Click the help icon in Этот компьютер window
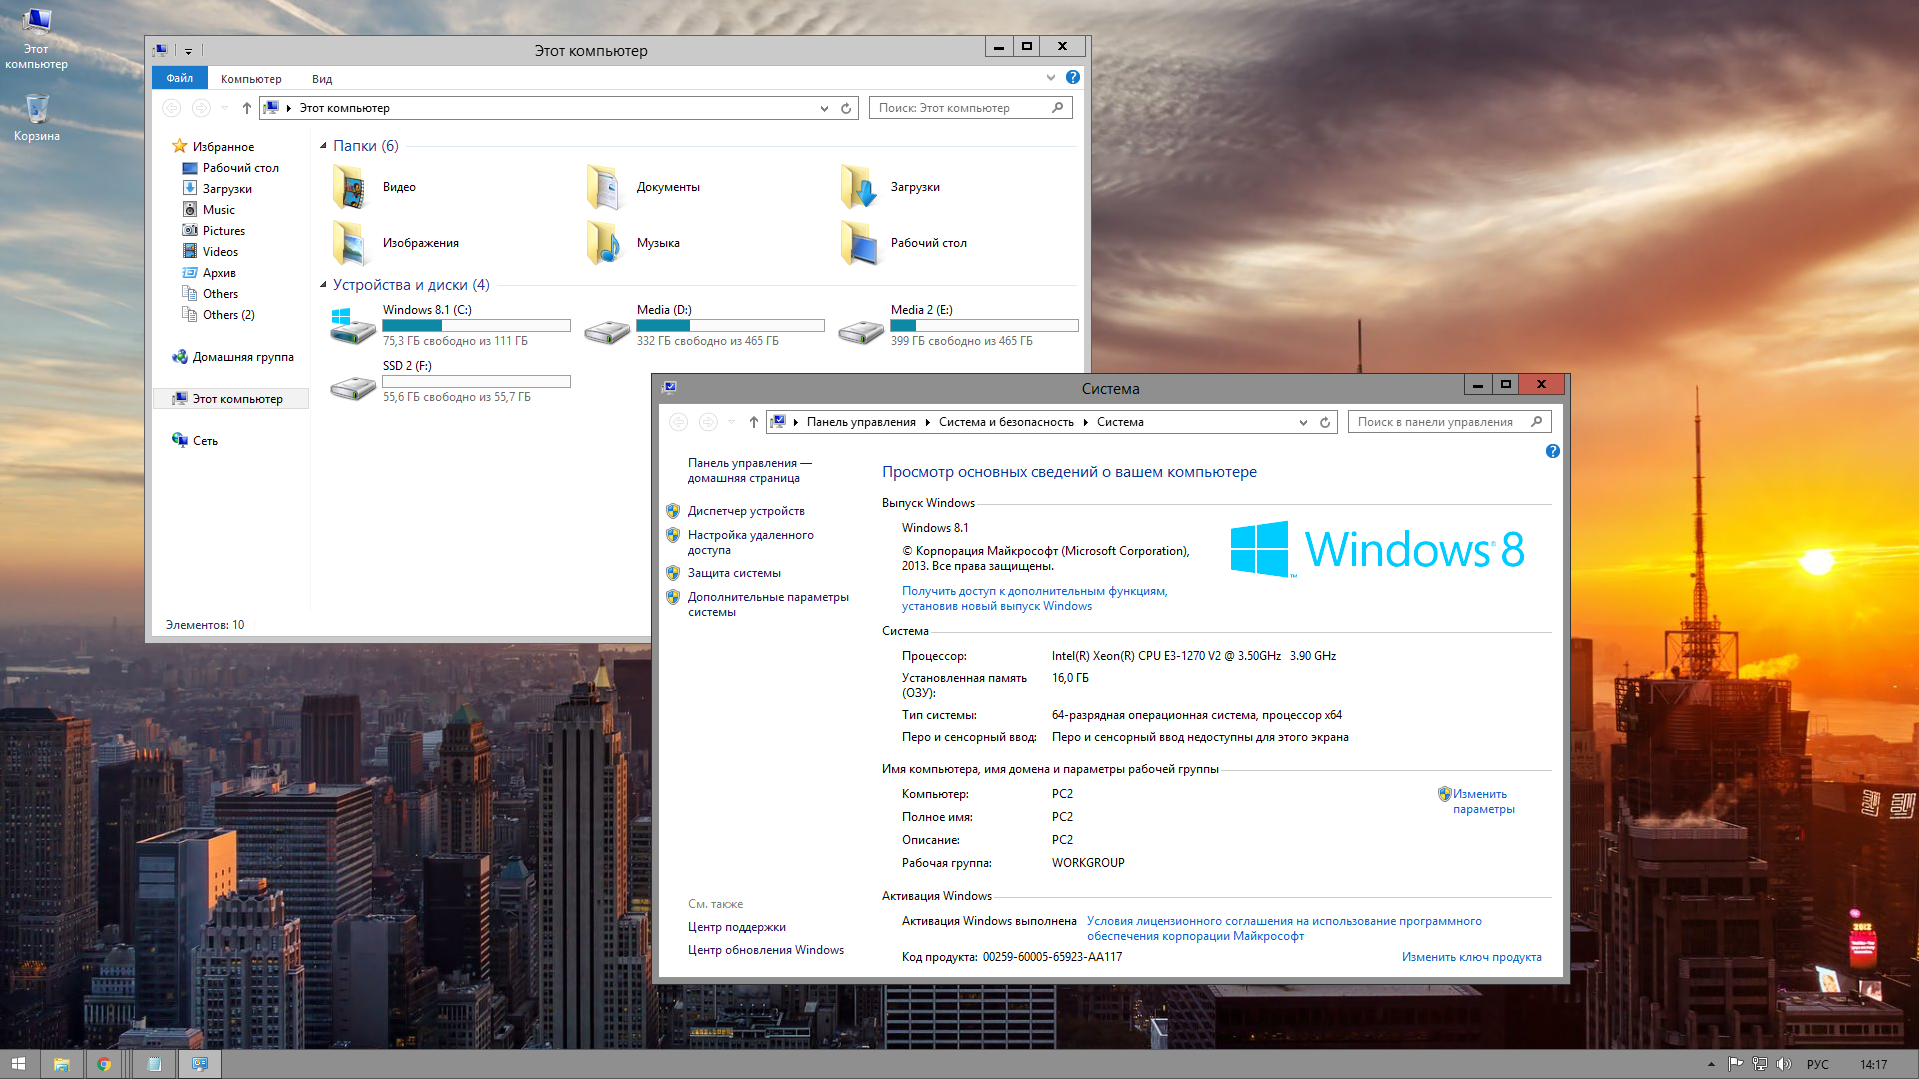This screenshot has width=1919, height=1079. [x=1073, y=77]
